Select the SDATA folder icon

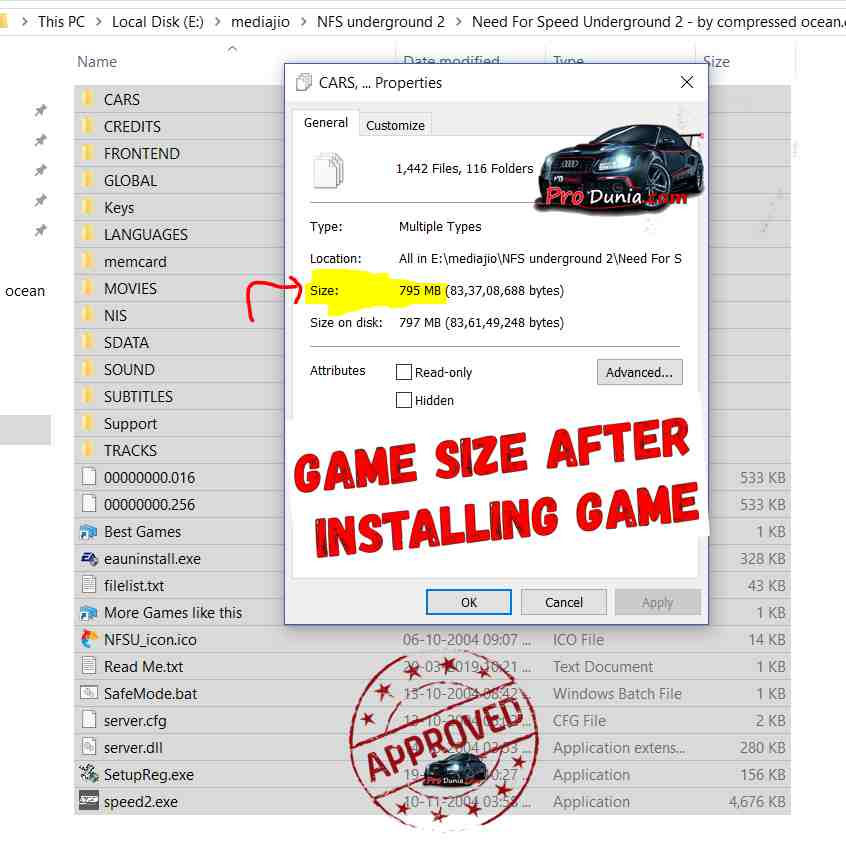(x=86, y=342)
